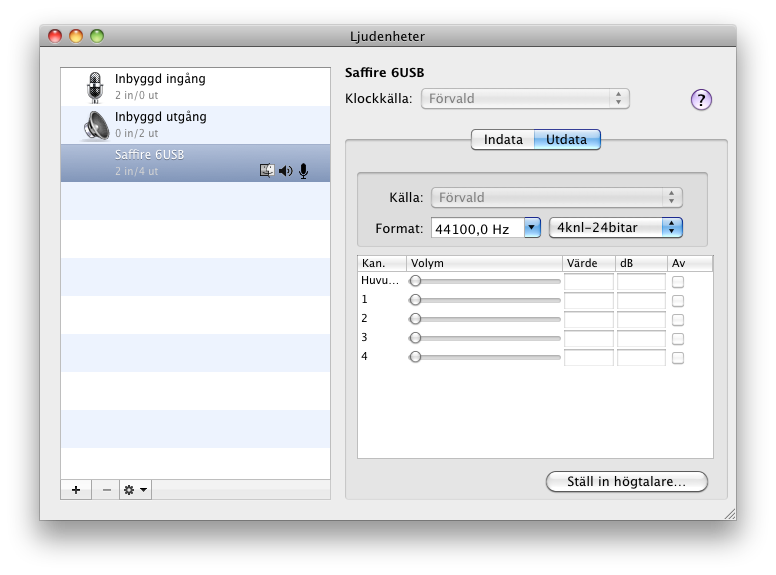The height and width of the screenshot is (575, 776).
Task: Click the minus button below the device list
Action: coord(106,490)
